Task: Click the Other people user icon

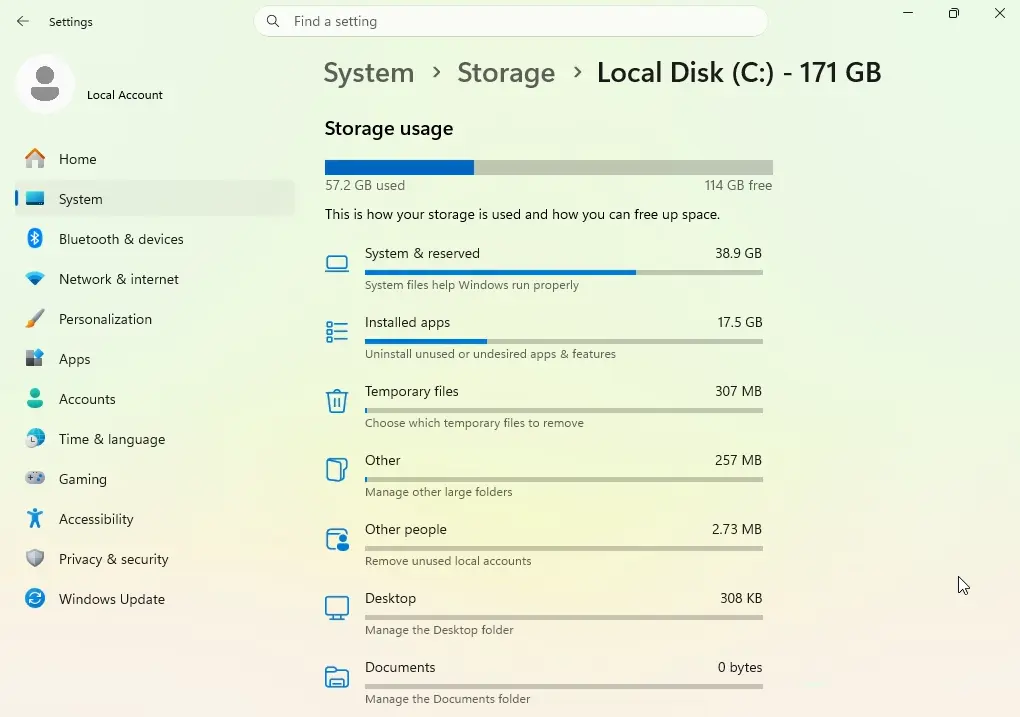Action: tap(337, 539)
